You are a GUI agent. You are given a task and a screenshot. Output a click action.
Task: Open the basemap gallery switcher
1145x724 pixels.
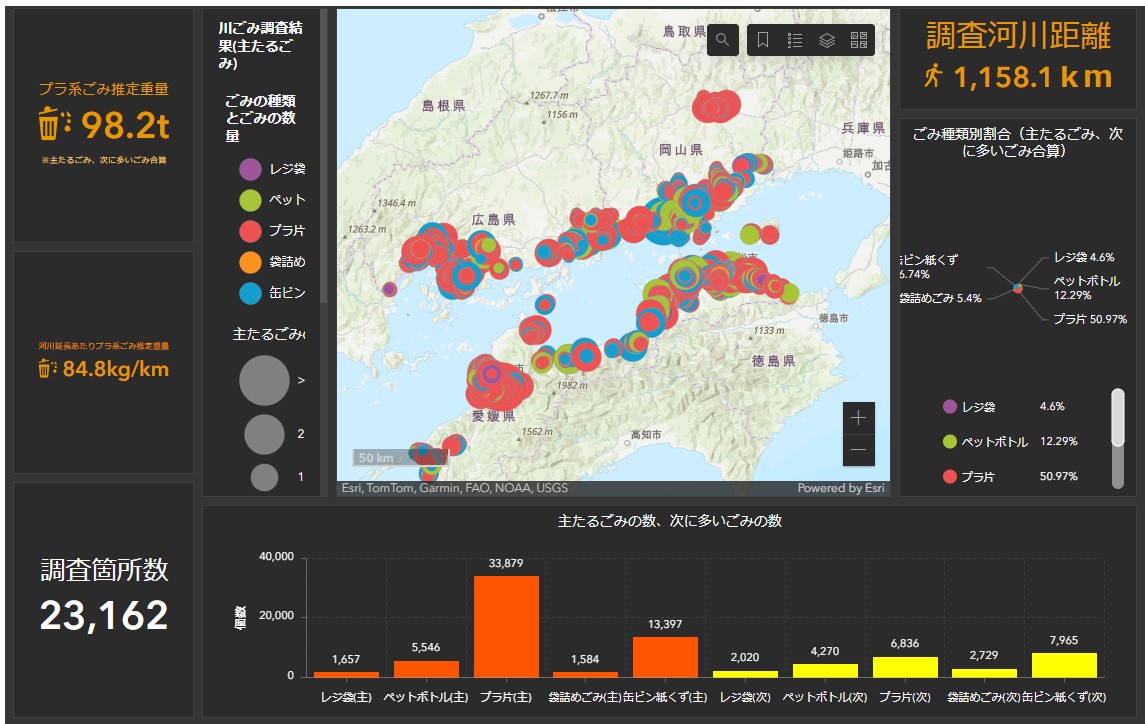pos(858,40)
